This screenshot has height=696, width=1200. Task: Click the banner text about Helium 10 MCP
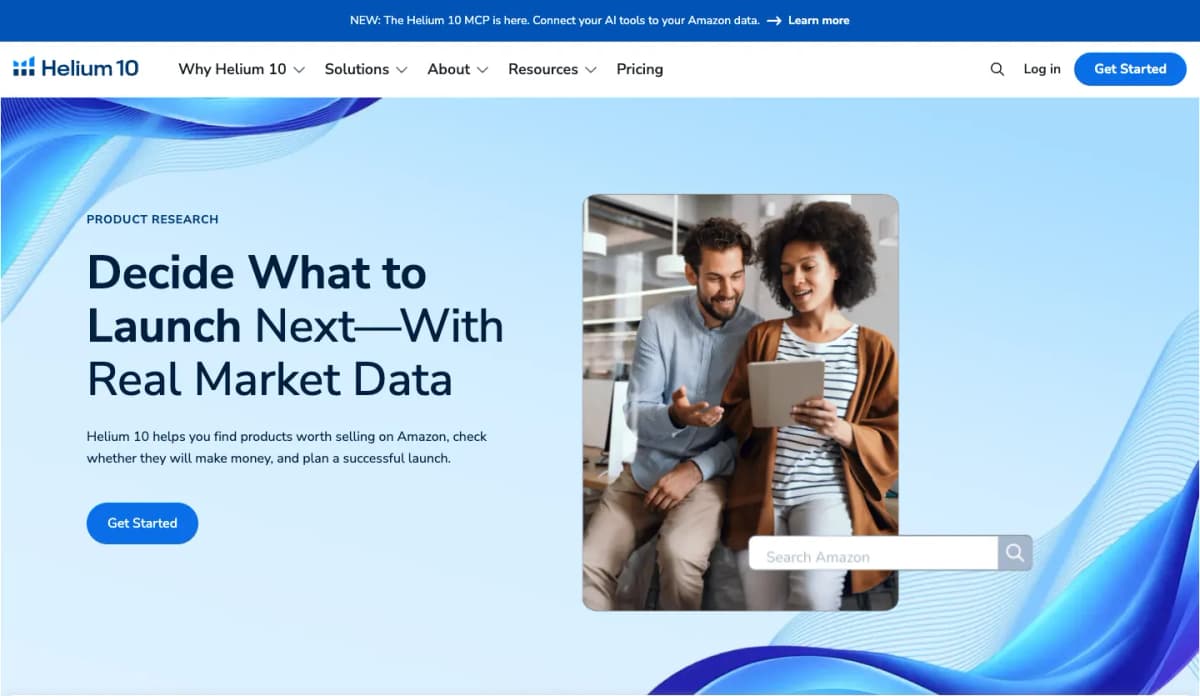coord(555,20)
